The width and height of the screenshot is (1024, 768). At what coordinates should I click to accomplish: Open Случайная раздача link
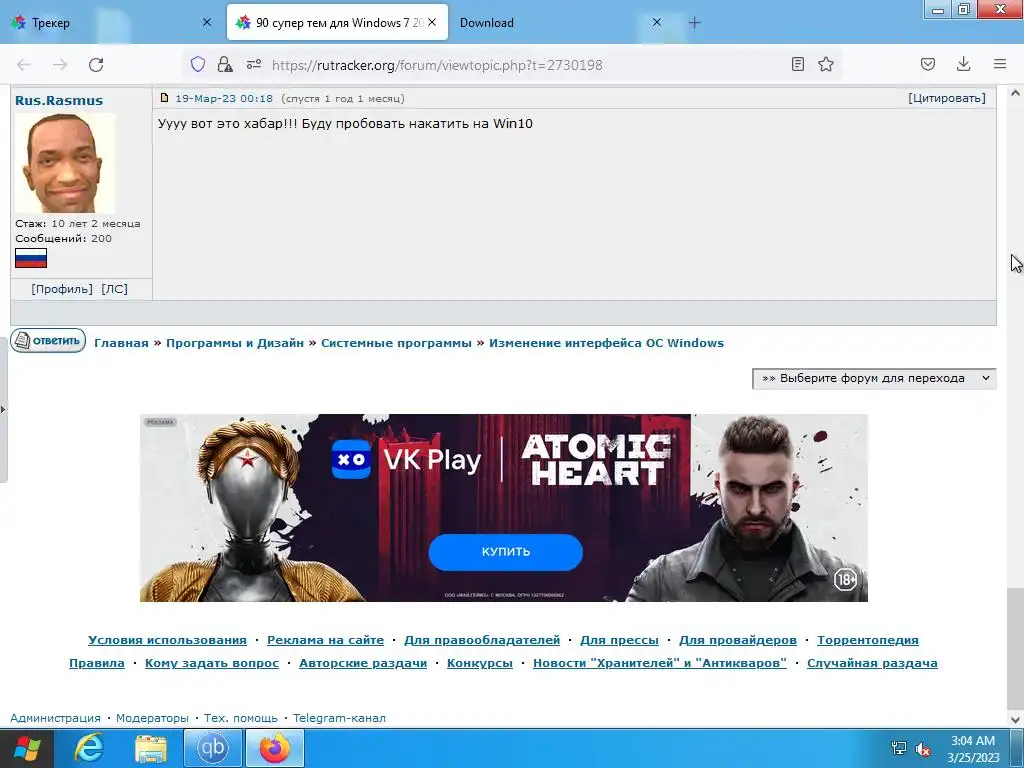point(872,663)
